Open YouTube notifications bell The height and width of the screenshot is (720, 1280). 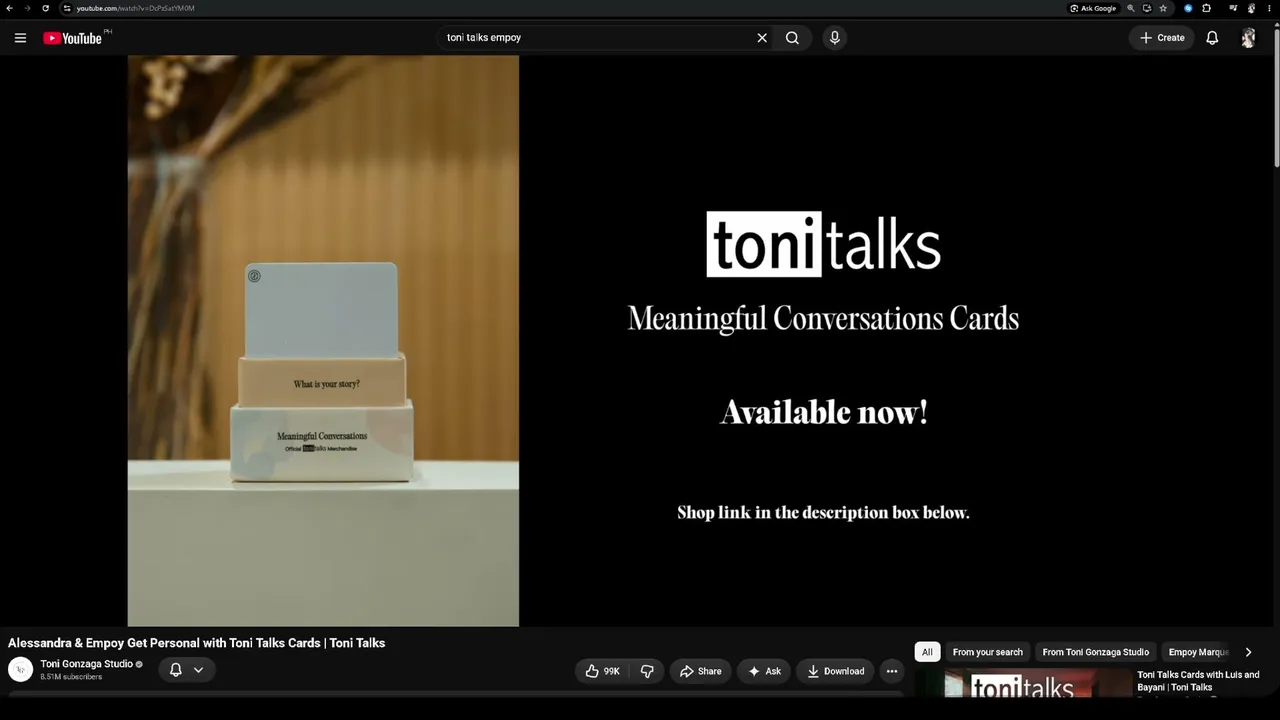1212,38
